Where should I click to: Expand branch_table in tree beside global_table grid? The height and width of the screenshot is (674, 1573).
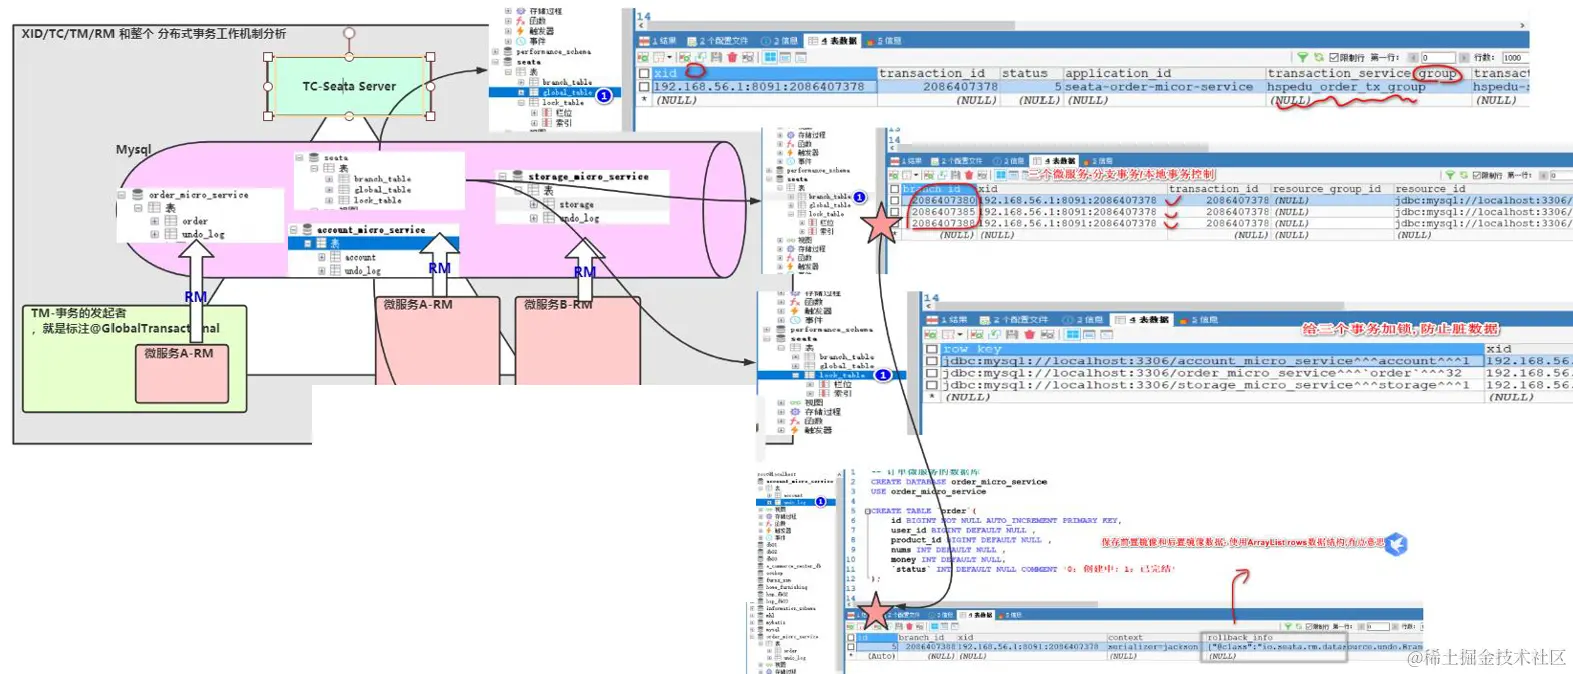521,82
